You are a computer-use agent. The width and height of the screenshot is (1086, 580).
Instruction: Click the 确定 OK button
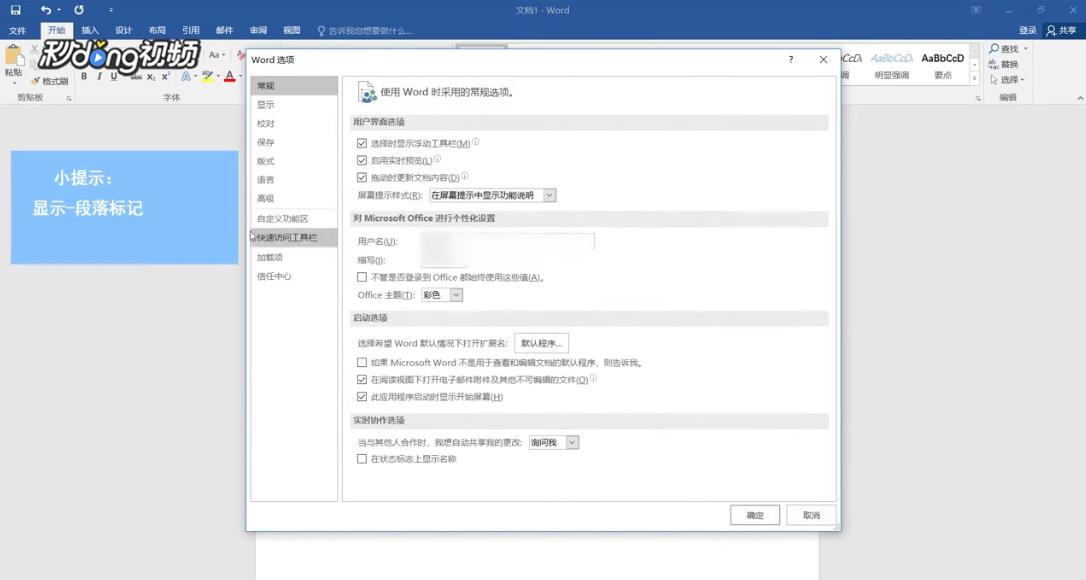tap(755, 515)
